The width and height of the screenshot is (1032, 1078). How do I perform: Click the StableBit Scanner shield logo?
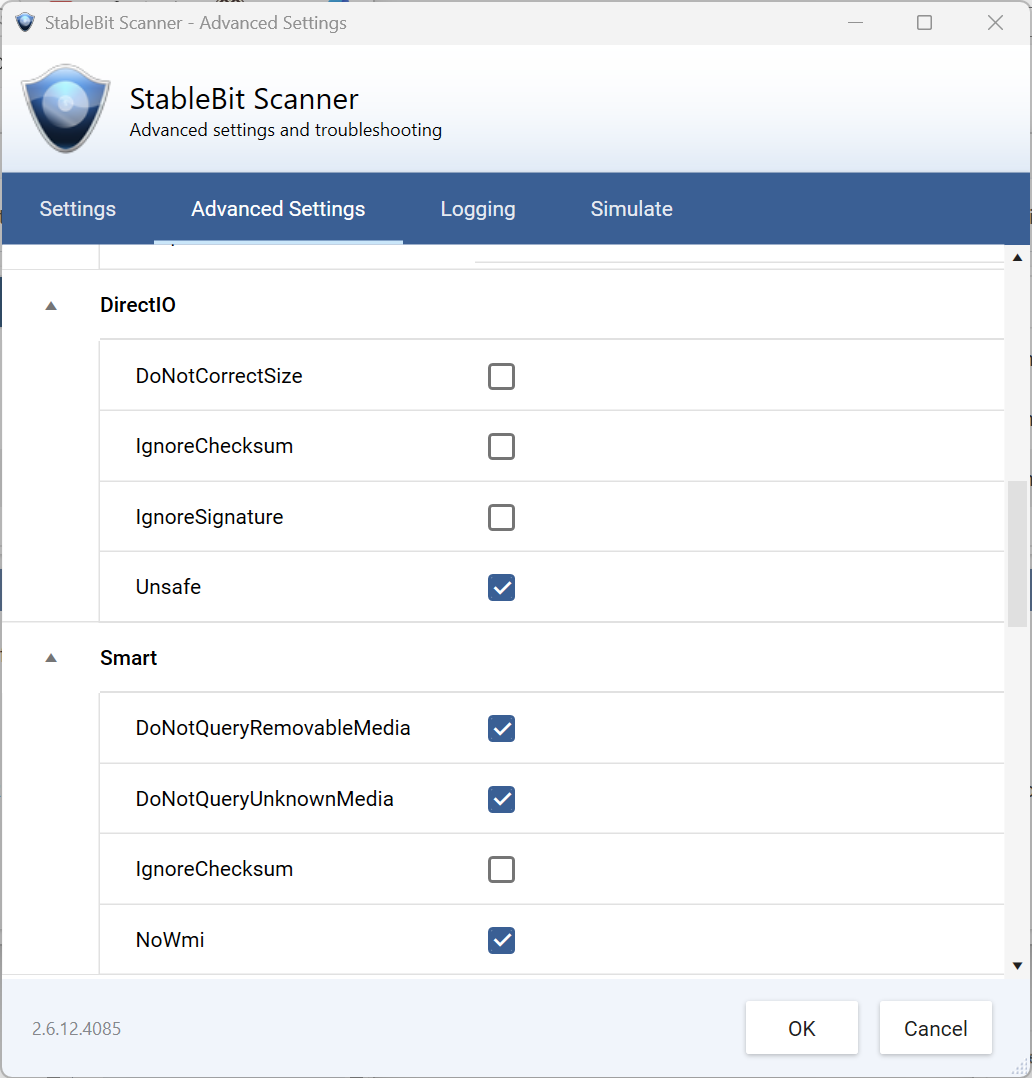click(x=65, y=108)
